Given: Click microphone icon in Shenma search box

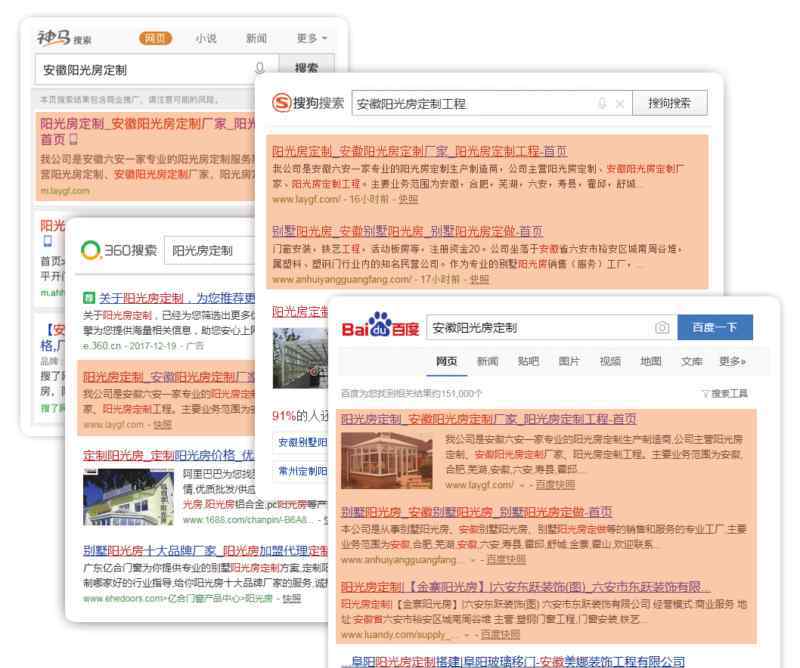Looking at the screenshot, I should pos(260,69).
